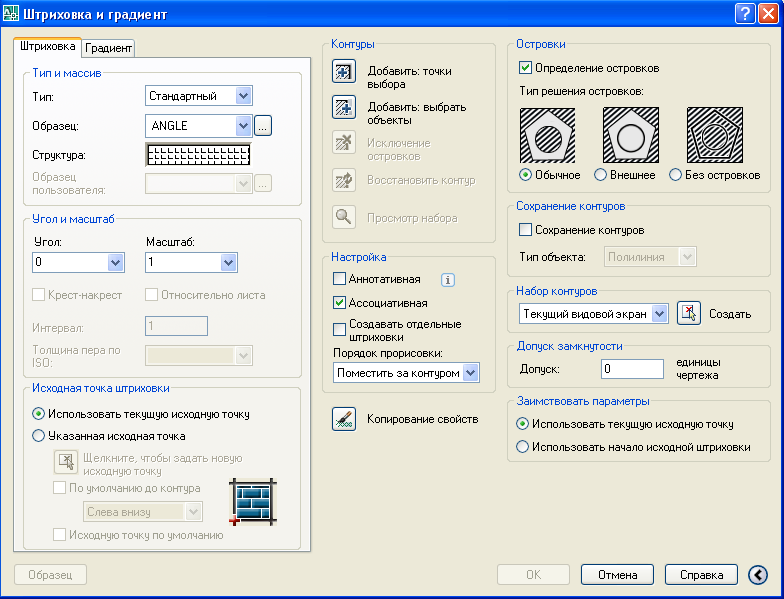Enable the 'Аннотативная' checkbox
Viewport: 784px width, 599px height.
(340, 278)
